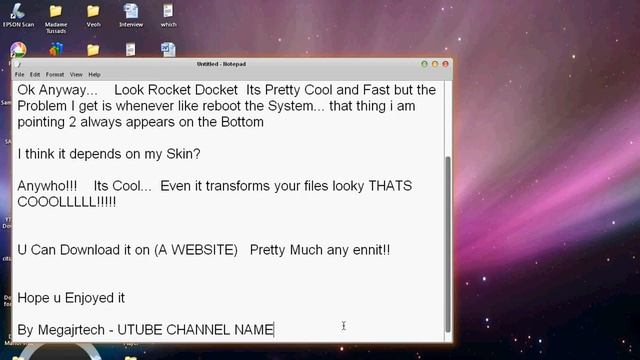Close Notepad with the red button
This screenshot has width=640, height=360.
coord(446,64)
